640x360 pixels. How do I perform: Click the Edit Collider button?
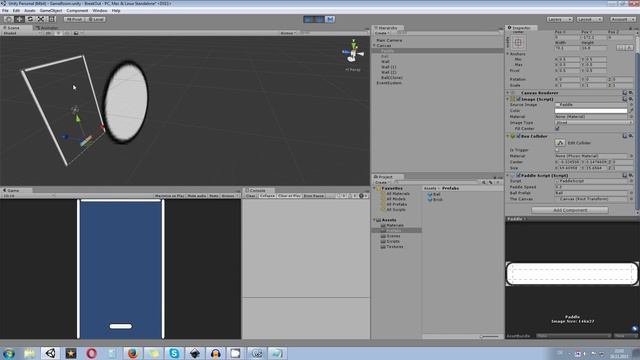tap(560, 143)
